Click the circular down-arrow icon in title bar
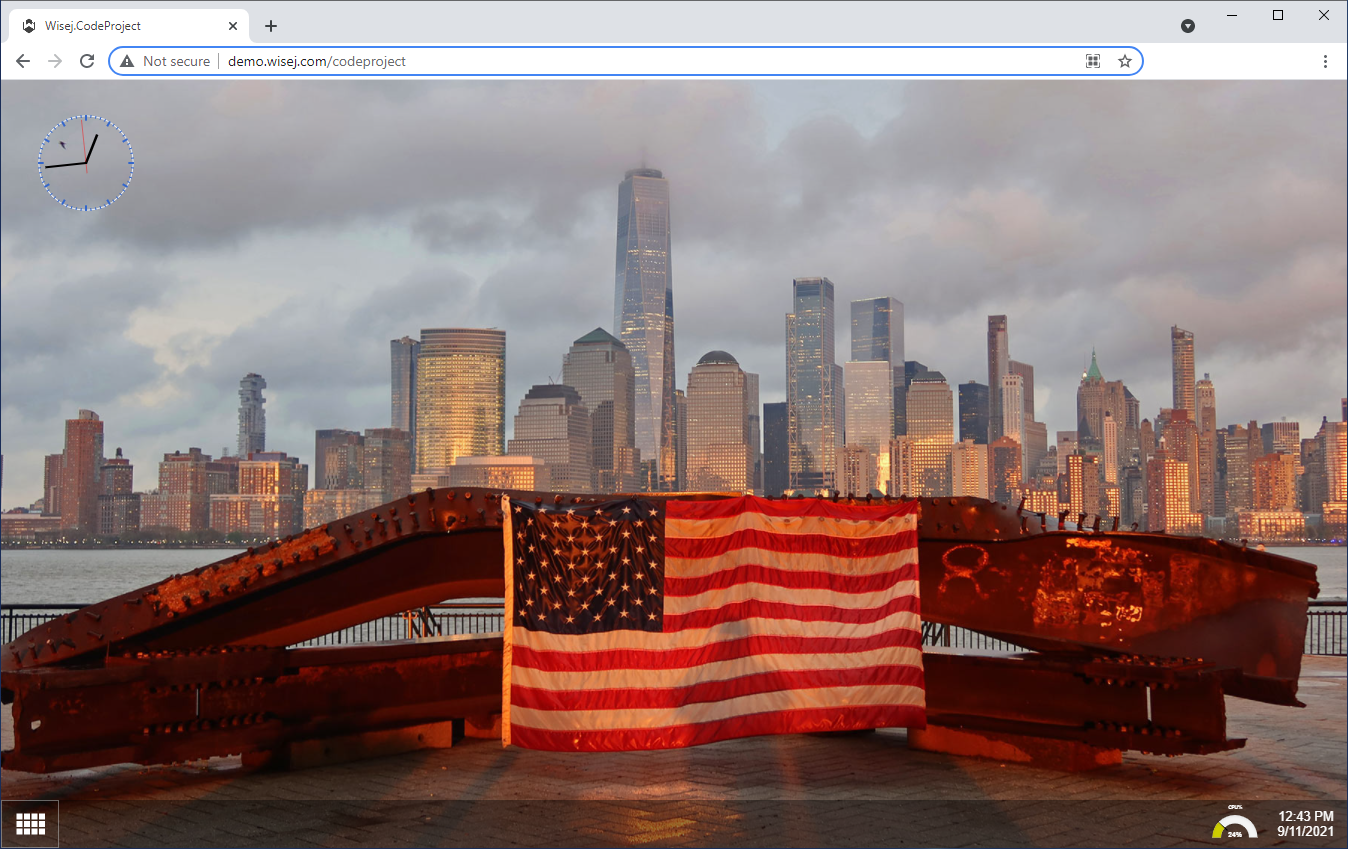Image resolution: width=1348 pixels, height=849 pixels. click(x=1188, y=26)
